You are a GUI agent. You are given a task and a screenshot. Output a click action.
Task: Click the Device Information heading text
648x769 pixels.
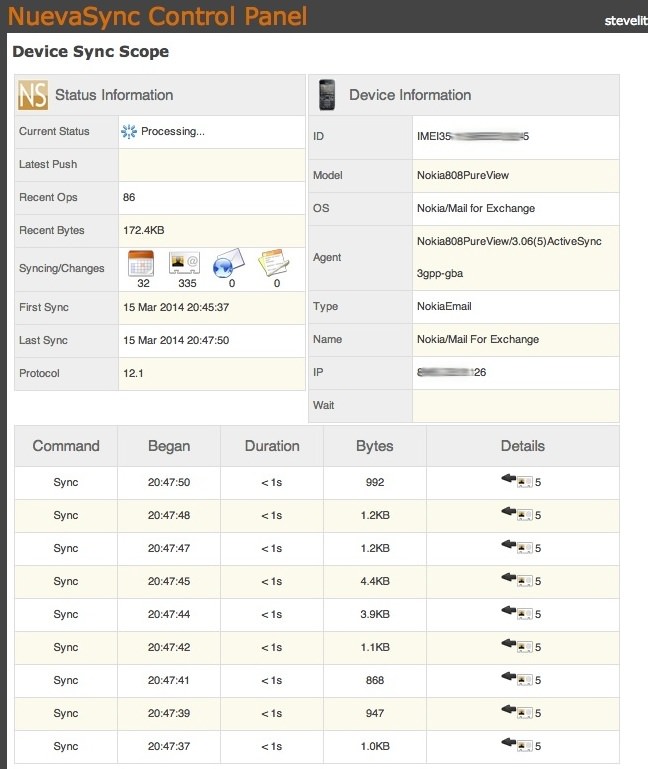[x=410, y=95]
